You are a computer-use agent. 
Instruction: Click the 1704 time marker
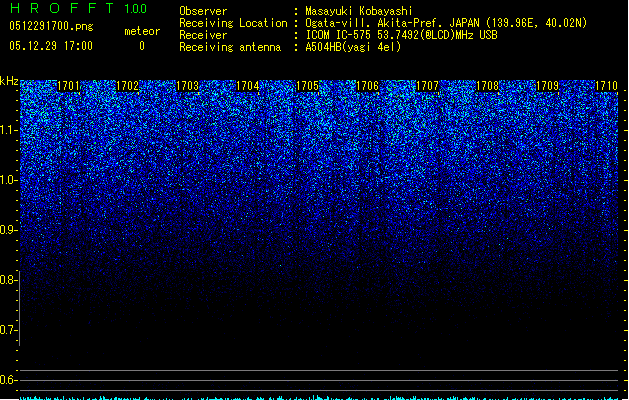coord(248,86)
